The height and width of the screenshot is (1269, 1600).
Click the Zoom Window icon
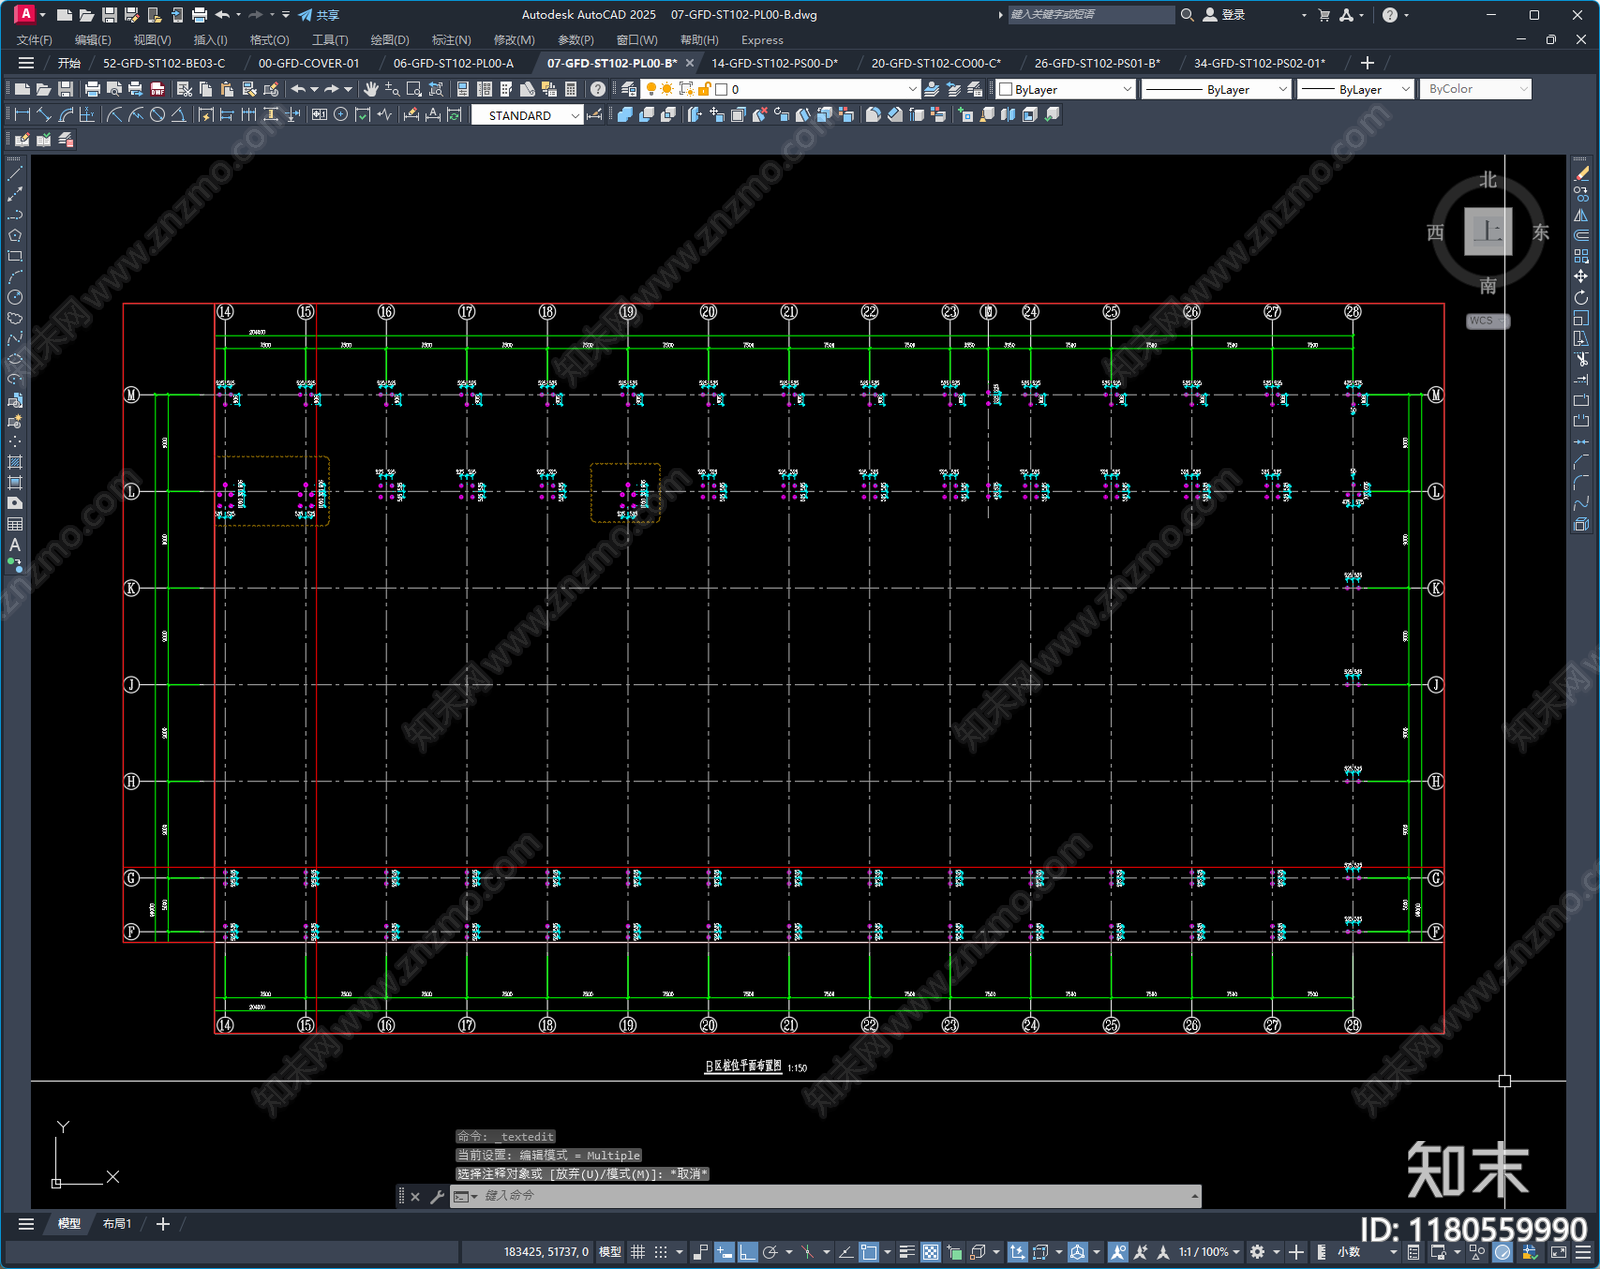(414, 89)
